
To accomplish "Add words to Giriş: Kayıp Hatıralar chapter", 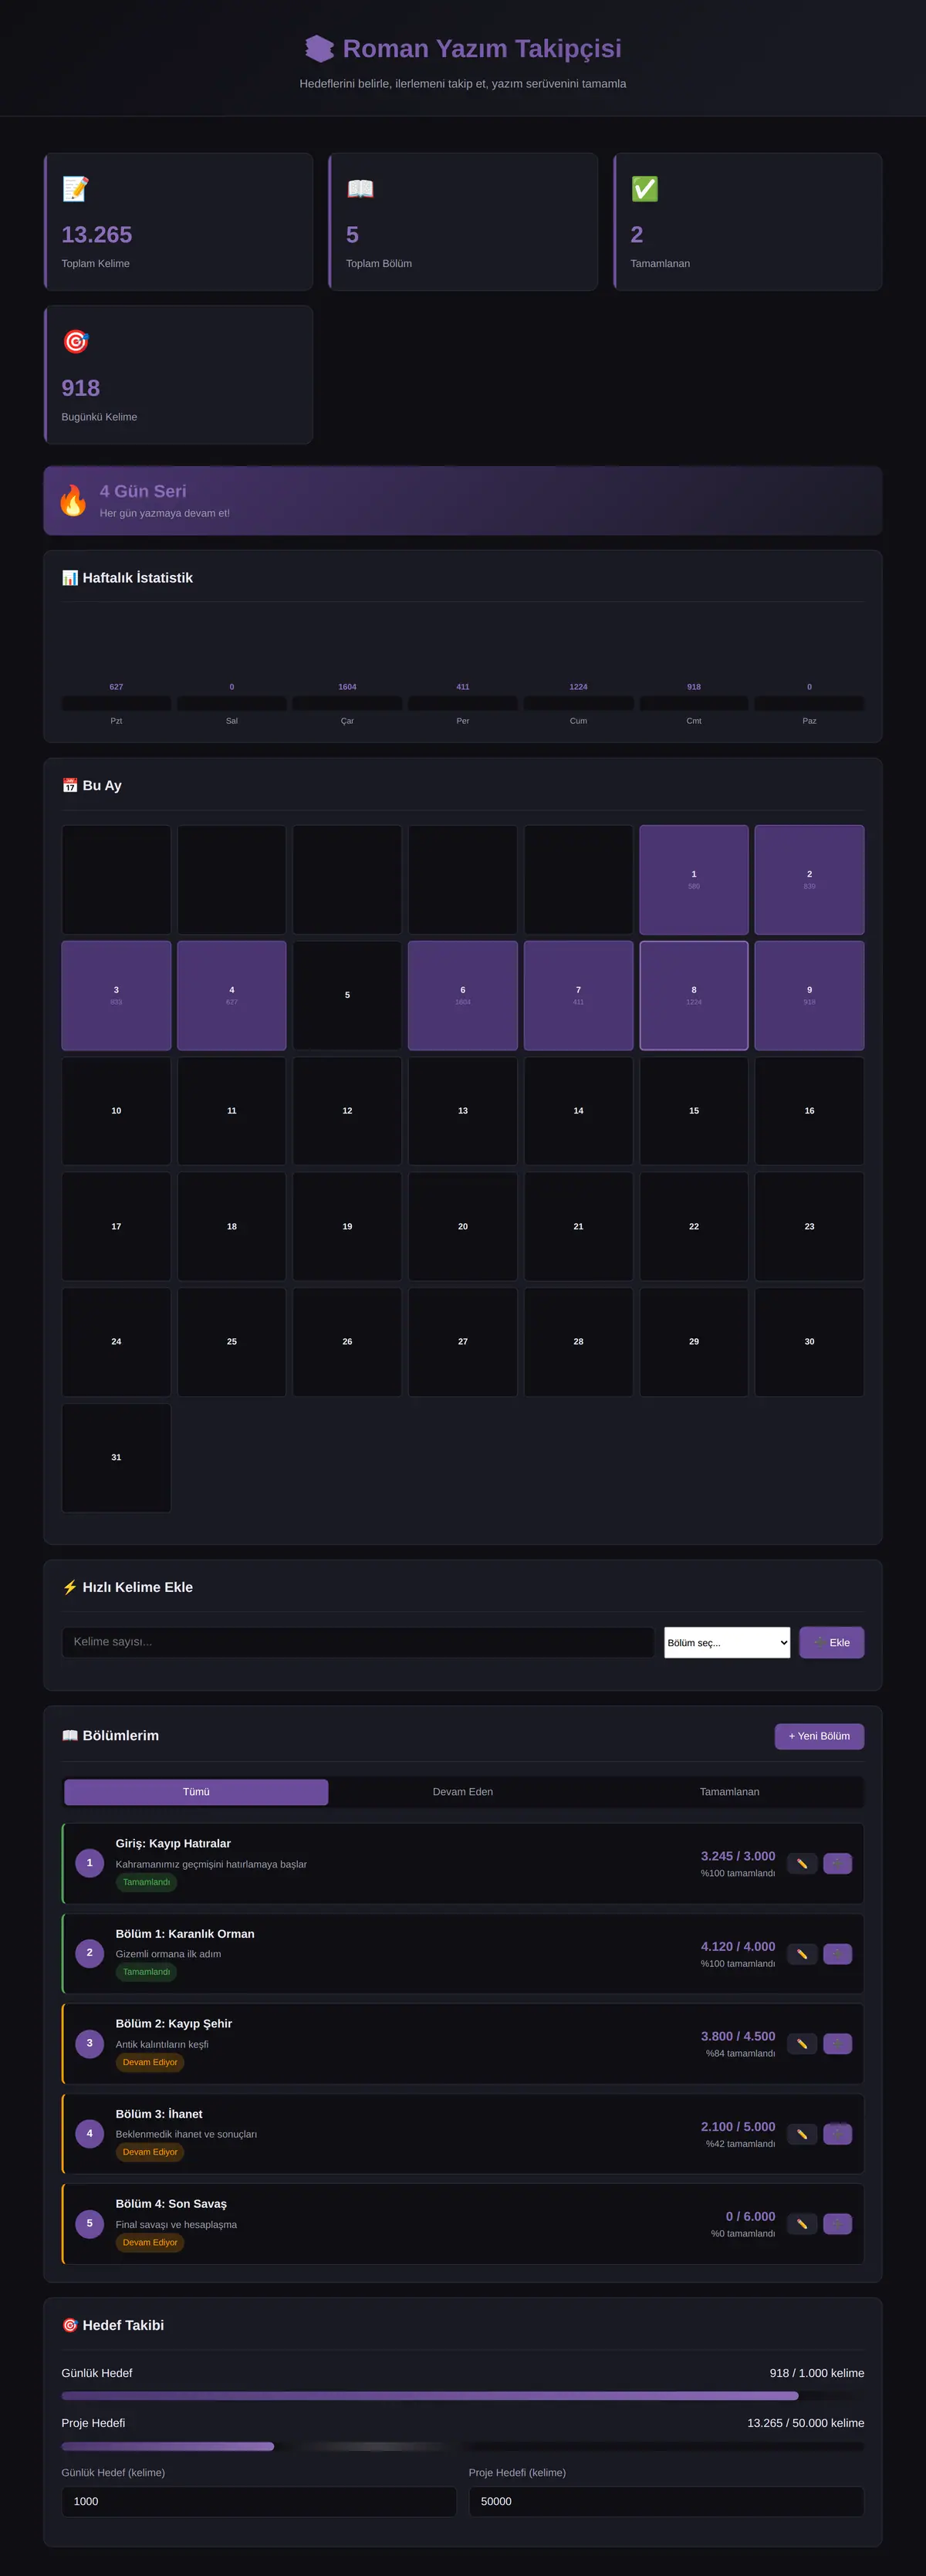I will [837, 1864].
